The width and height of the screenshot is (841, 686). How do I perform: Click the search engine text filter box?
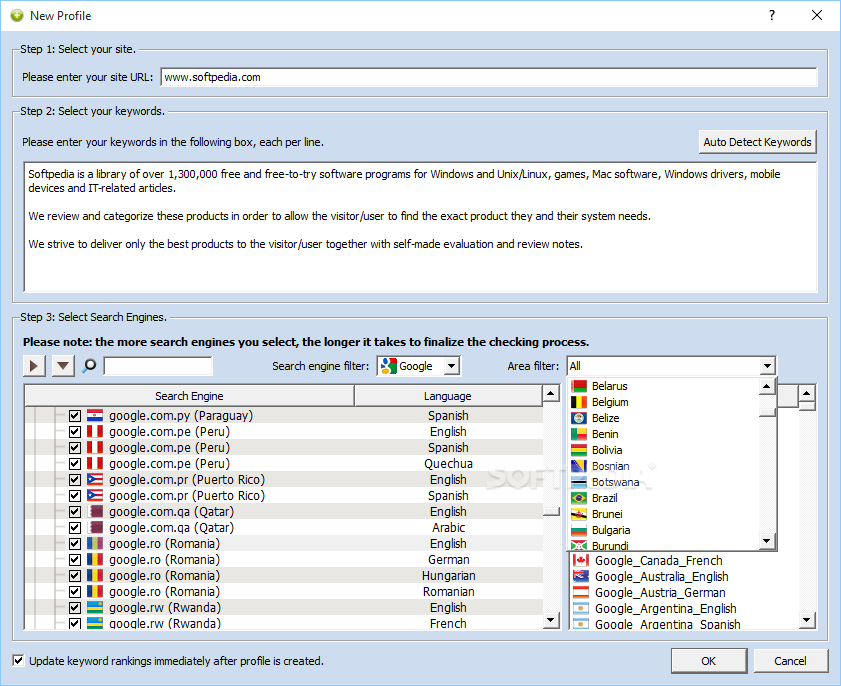tap(158, 366)
